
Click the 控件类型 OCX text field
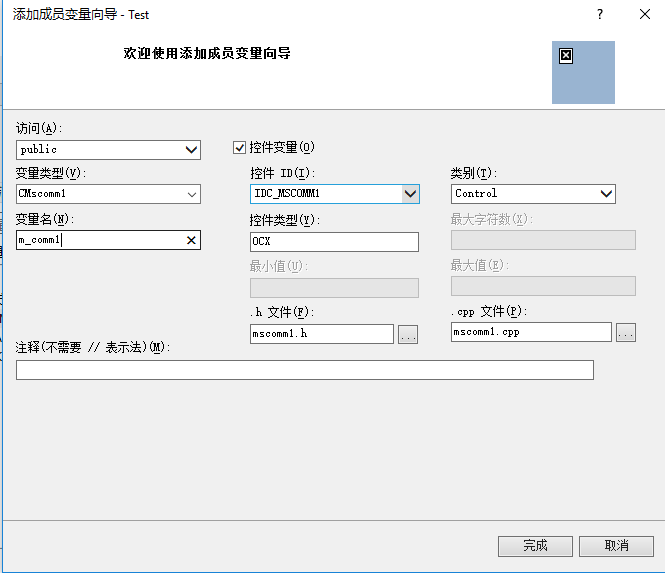(x=334, y=241)
